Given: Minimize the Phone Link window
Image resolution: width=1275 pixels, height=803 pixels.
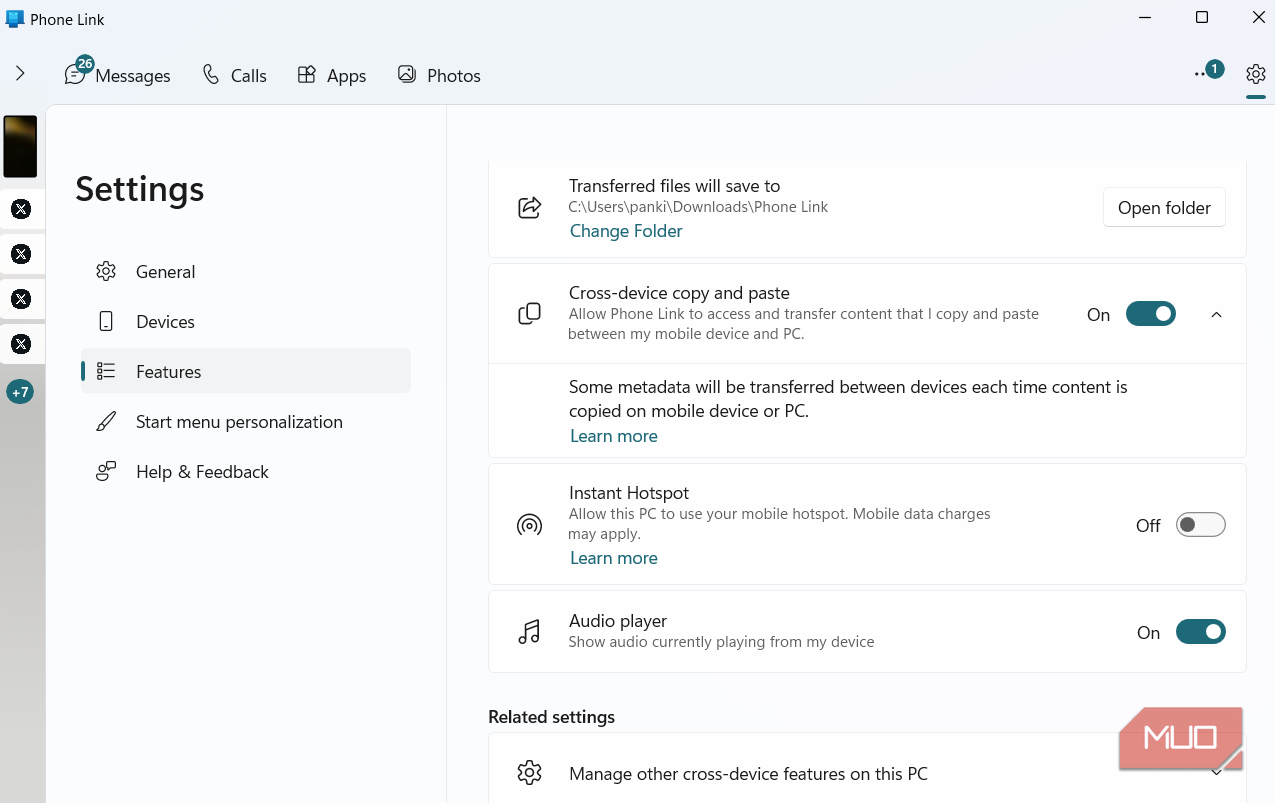Looking at the screenshot, I should pyautogui.click(x=1145, y=18).
